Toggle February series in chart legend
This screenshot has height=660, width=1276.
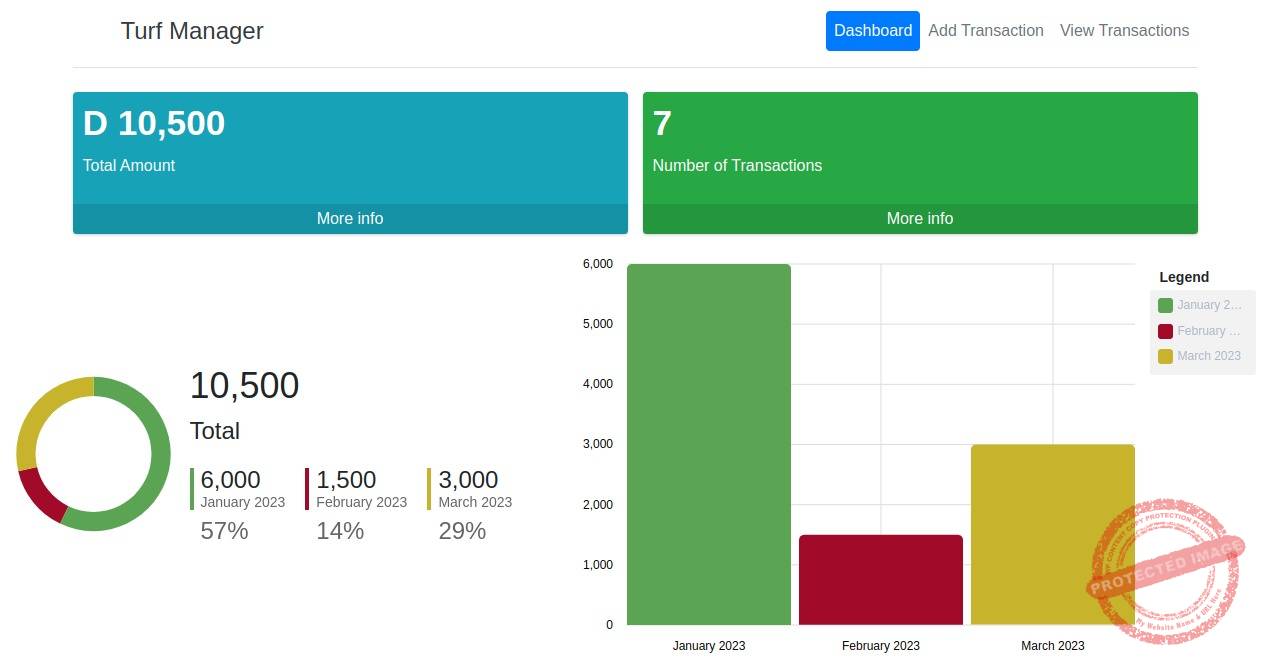click(x=1208, y=331)
